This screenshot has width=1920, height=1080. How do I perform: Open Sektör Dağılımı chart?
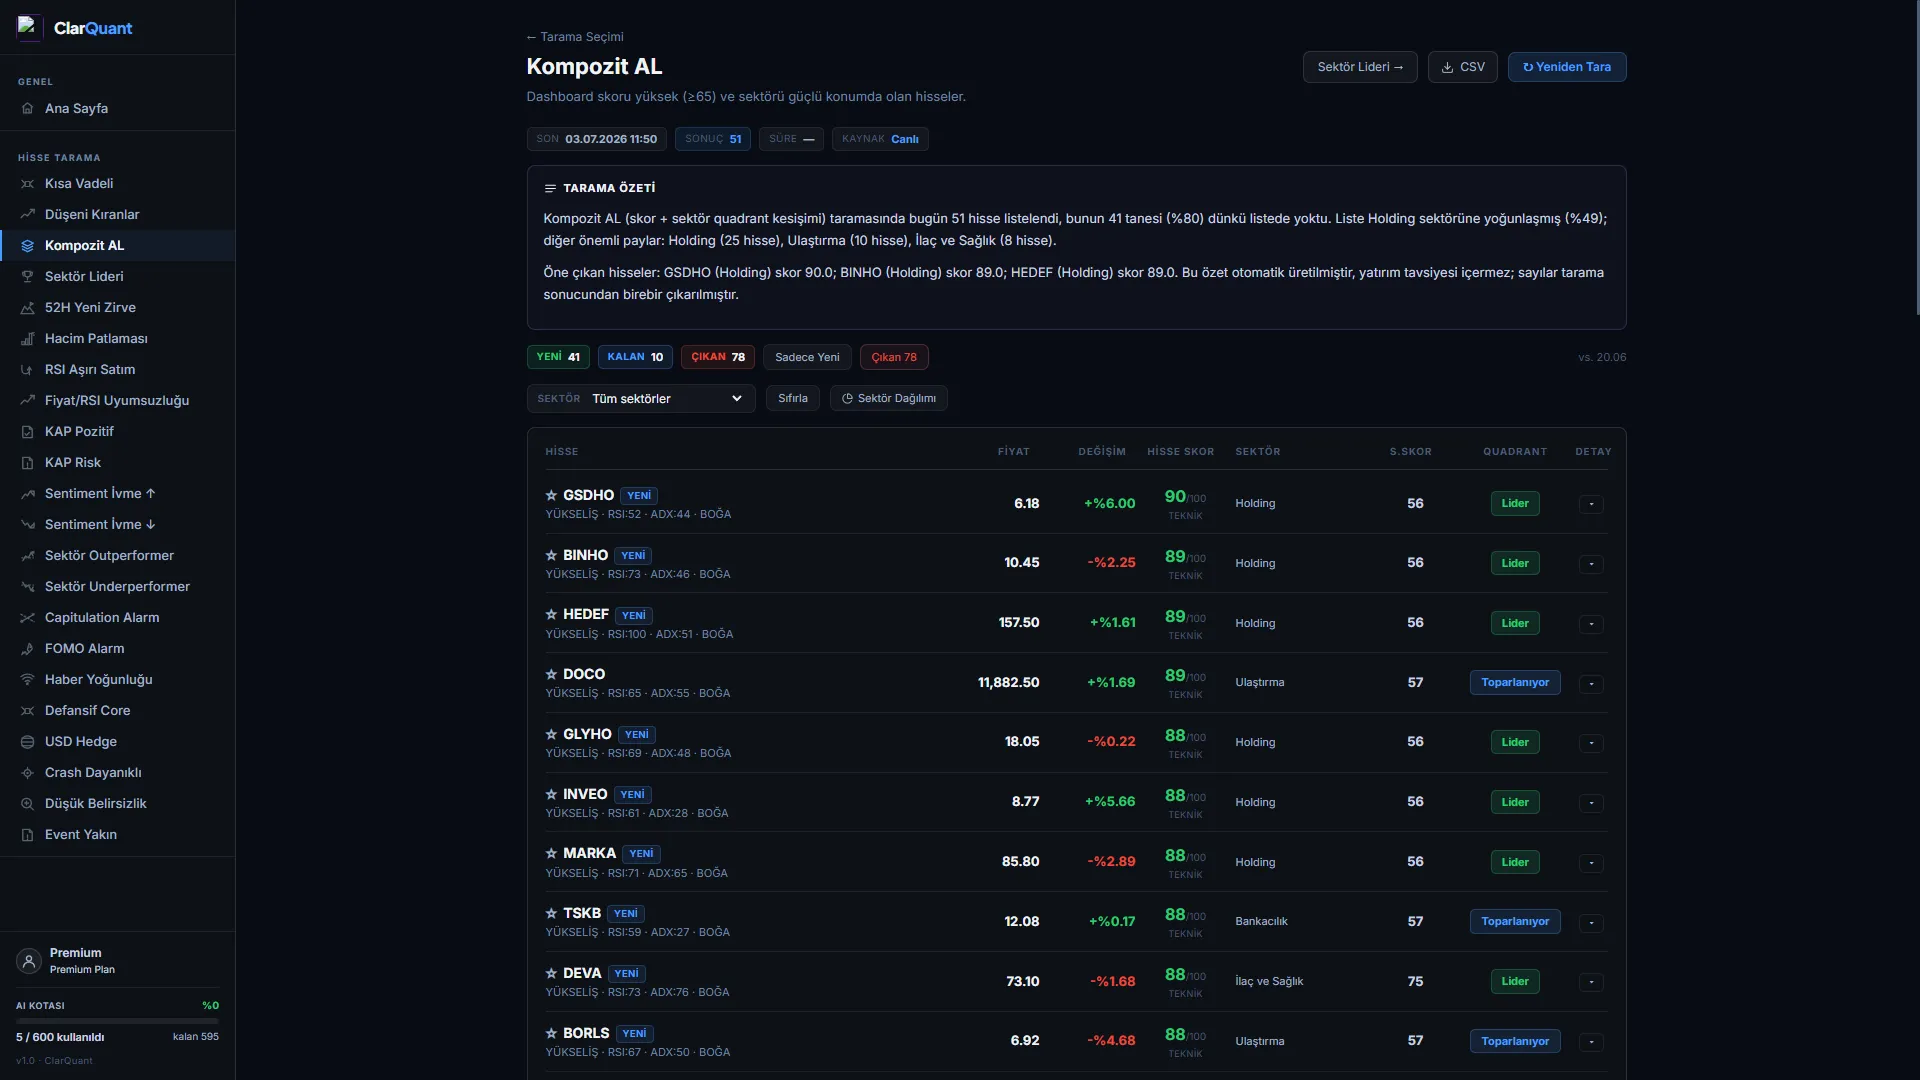pos(889,398)
